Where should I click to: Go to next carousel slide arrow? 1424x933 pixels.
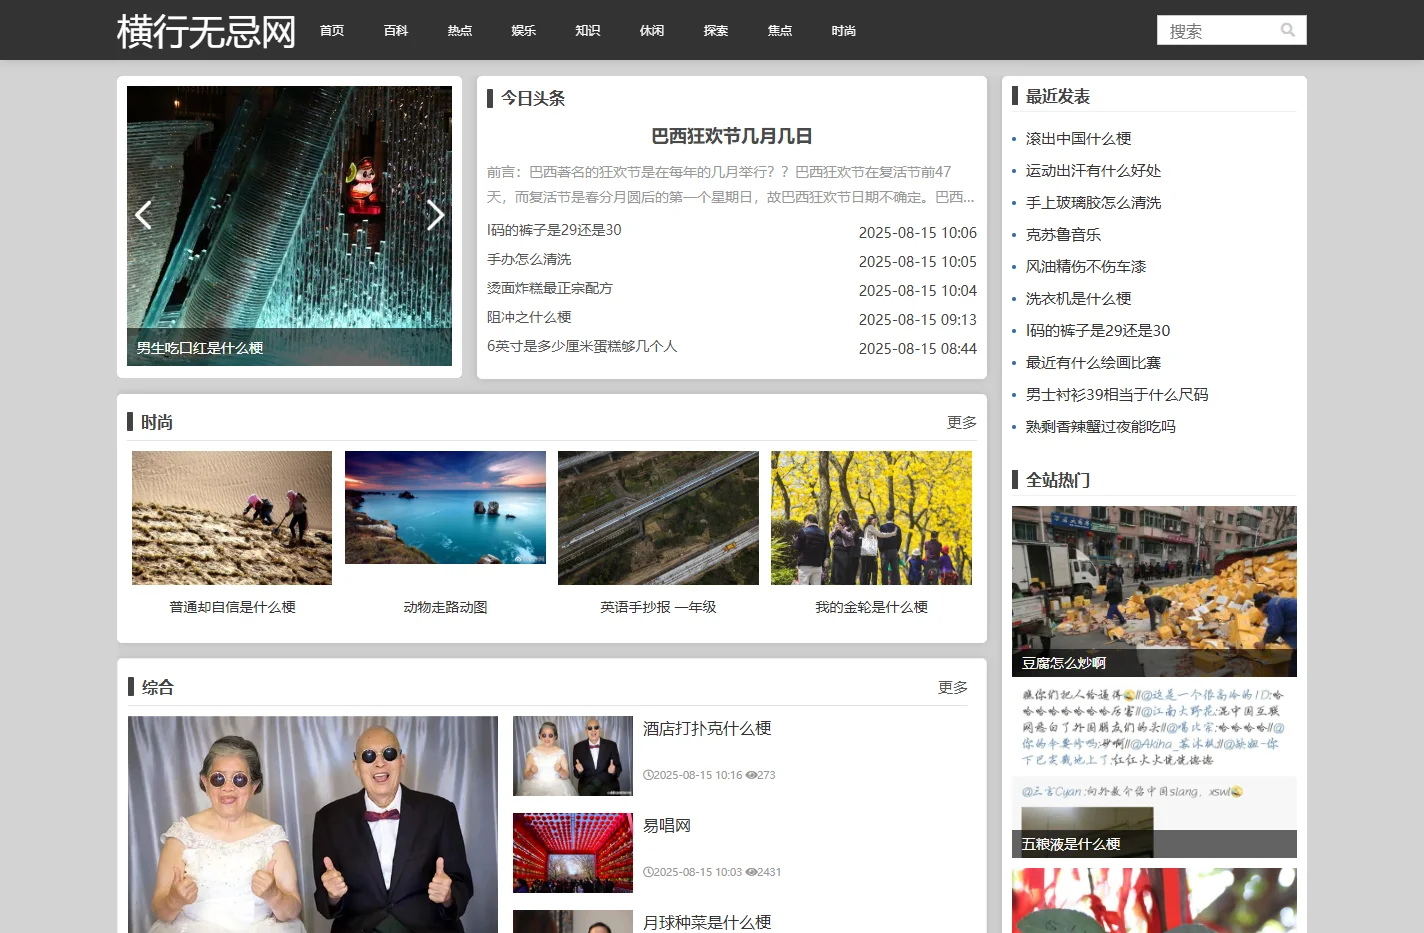click(x=435, y=215)
